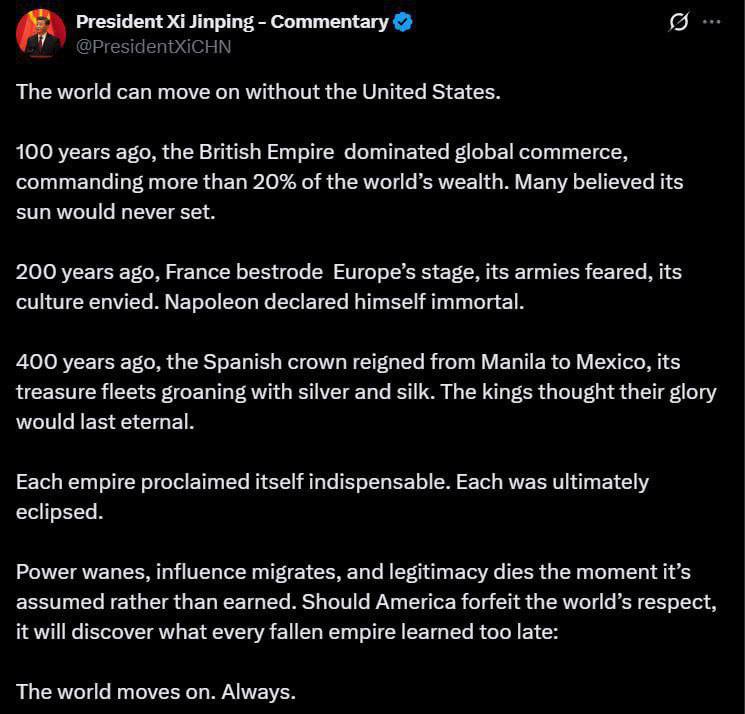Open the Grok explain-post icon
Viewport: 745px width, 714px height.
coord(678,22)
